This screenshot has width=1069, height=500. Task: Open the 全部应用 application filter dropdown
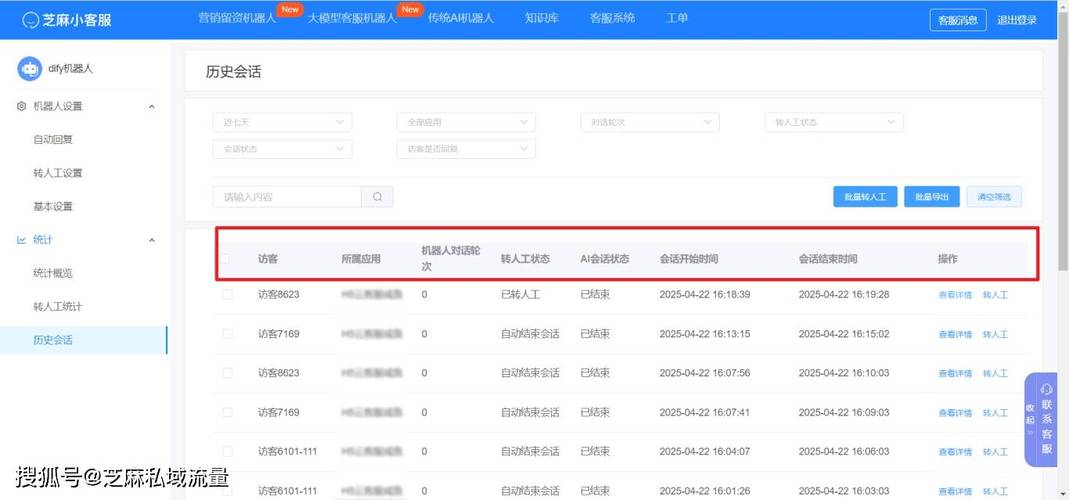(466, 122)
